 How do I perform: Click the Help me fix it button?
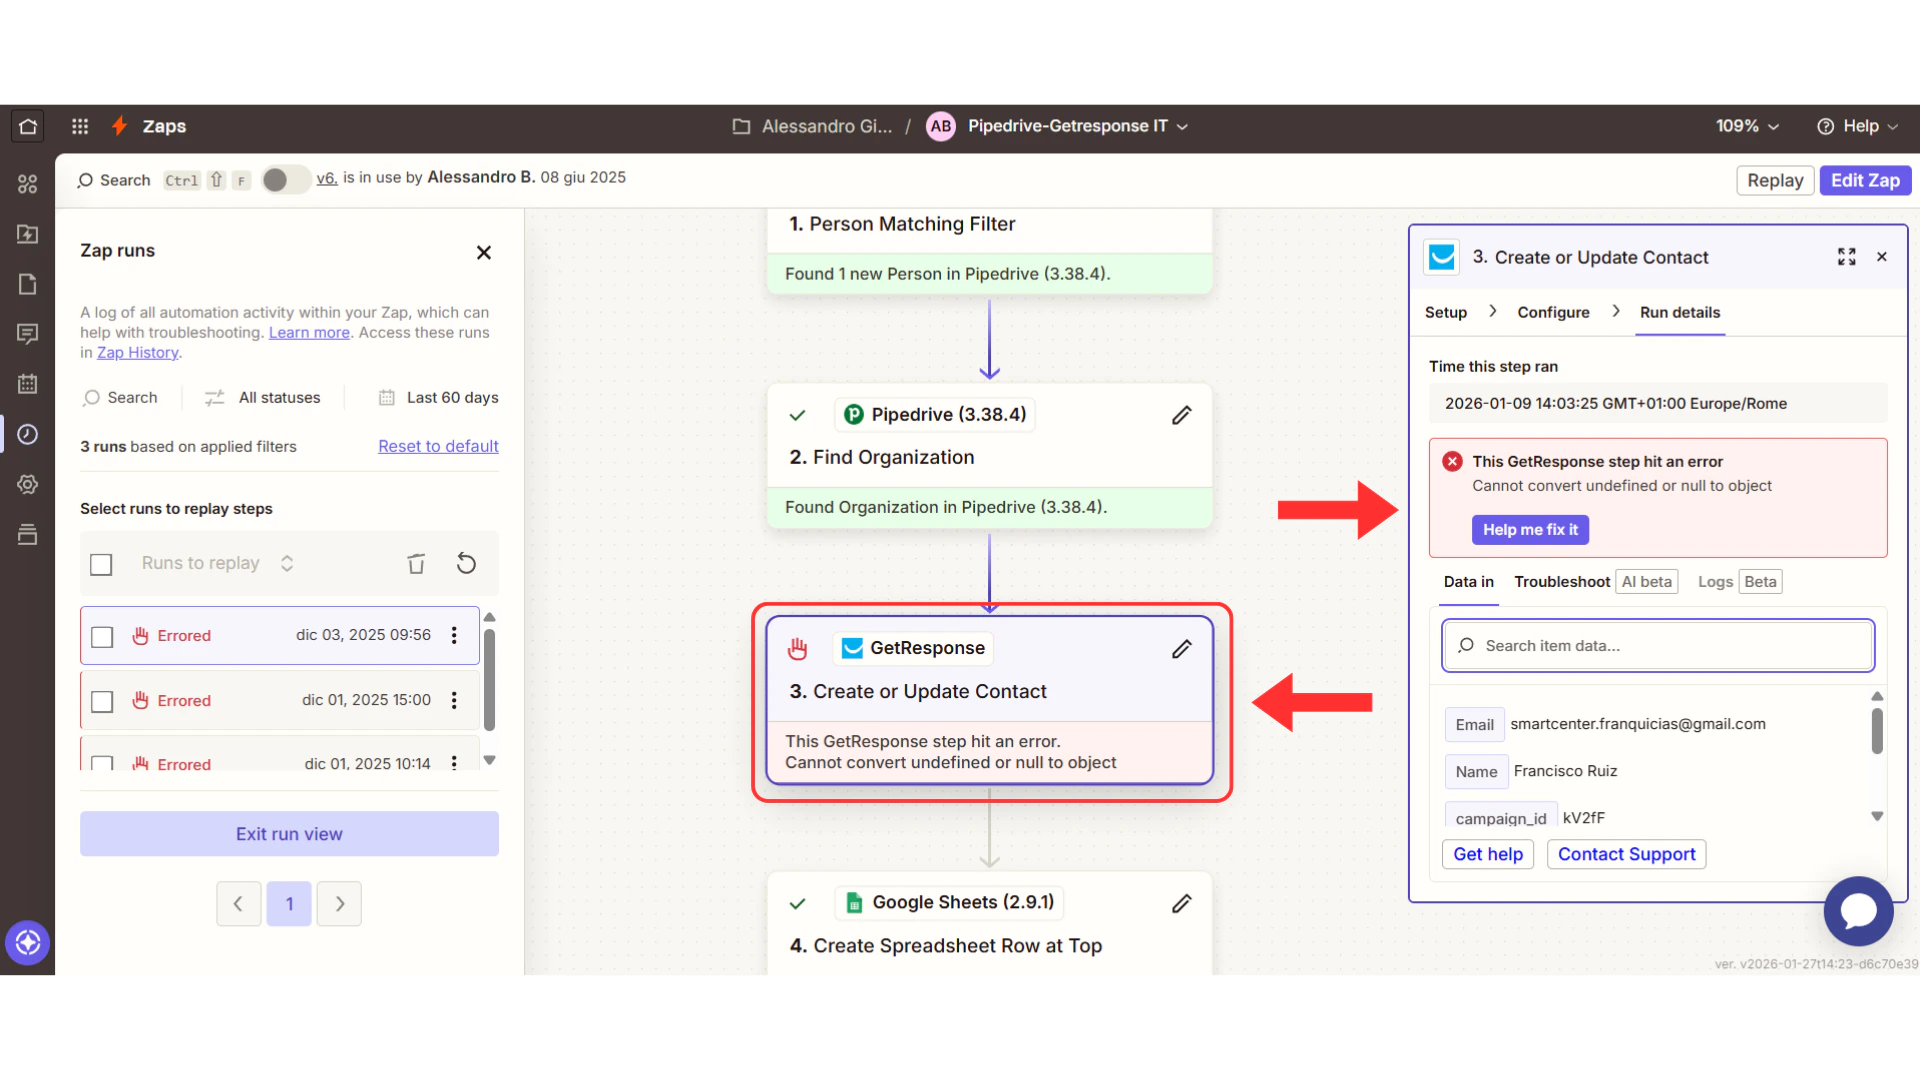(x=1529, y=530)
